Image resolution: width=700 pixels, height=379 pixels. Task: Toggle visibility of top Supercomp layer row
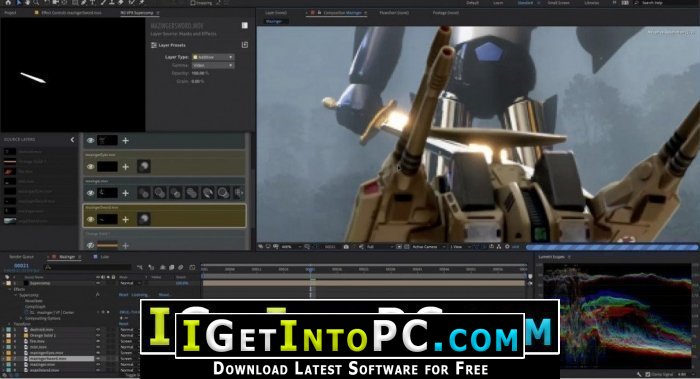[90, 141]
